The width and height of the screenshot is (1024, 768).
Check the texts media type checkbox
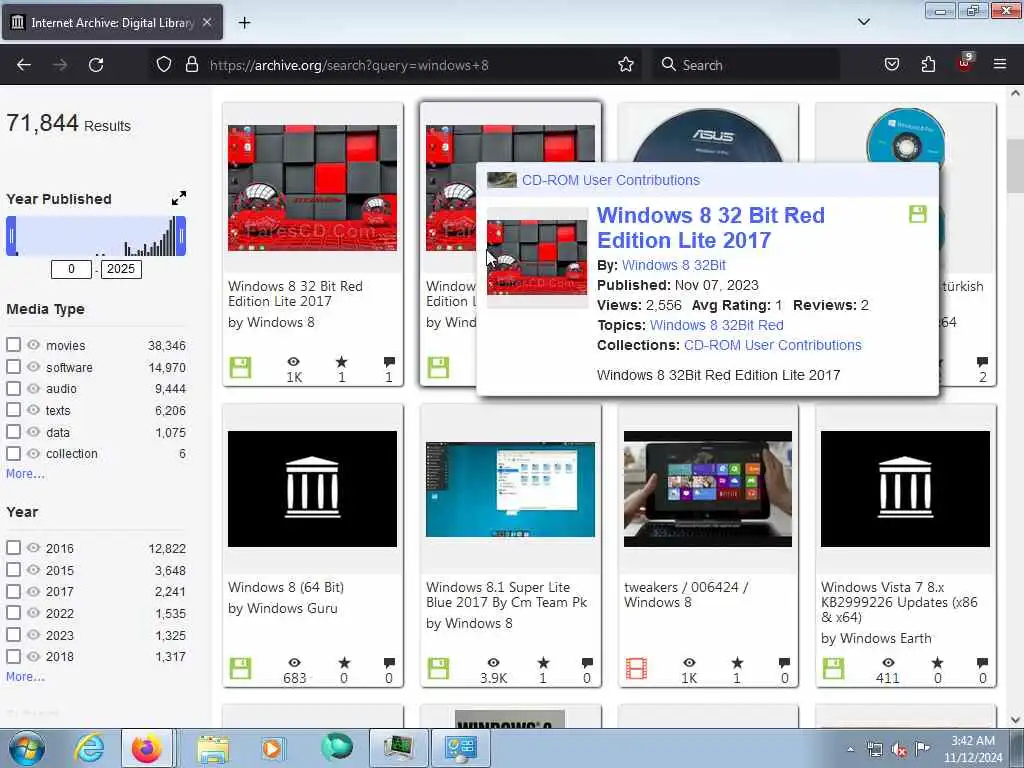(x=13, y=409)
